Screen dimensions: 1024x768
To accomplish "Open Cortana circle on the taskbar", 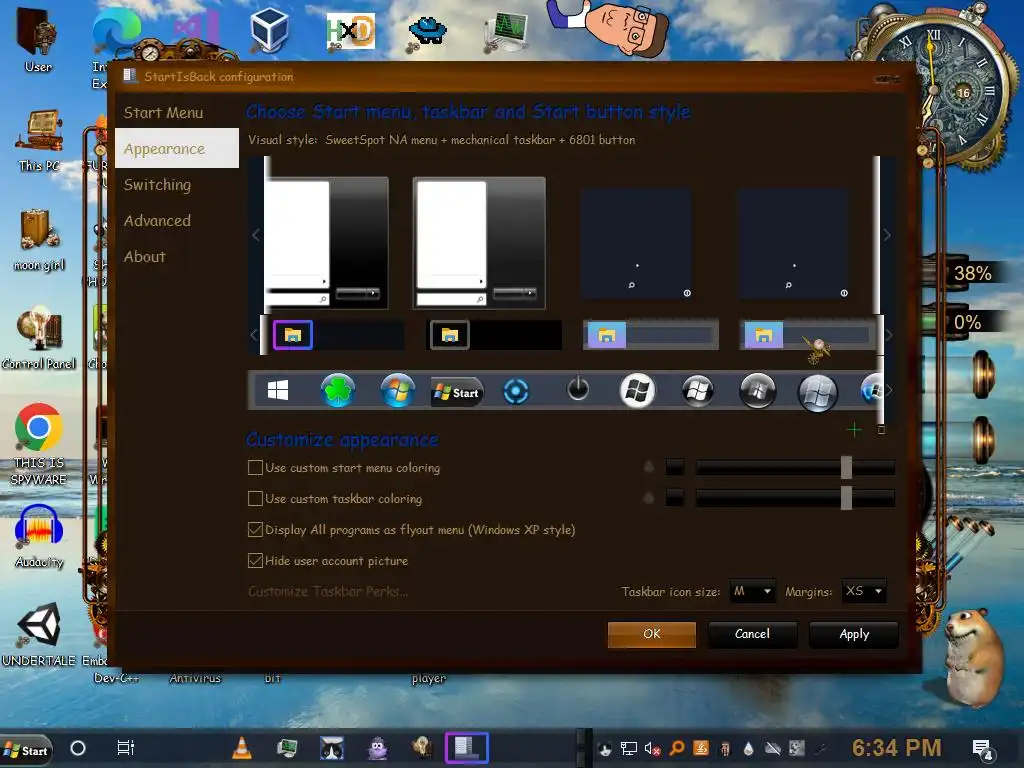I will pyautogui.click(x=78, y=748).
